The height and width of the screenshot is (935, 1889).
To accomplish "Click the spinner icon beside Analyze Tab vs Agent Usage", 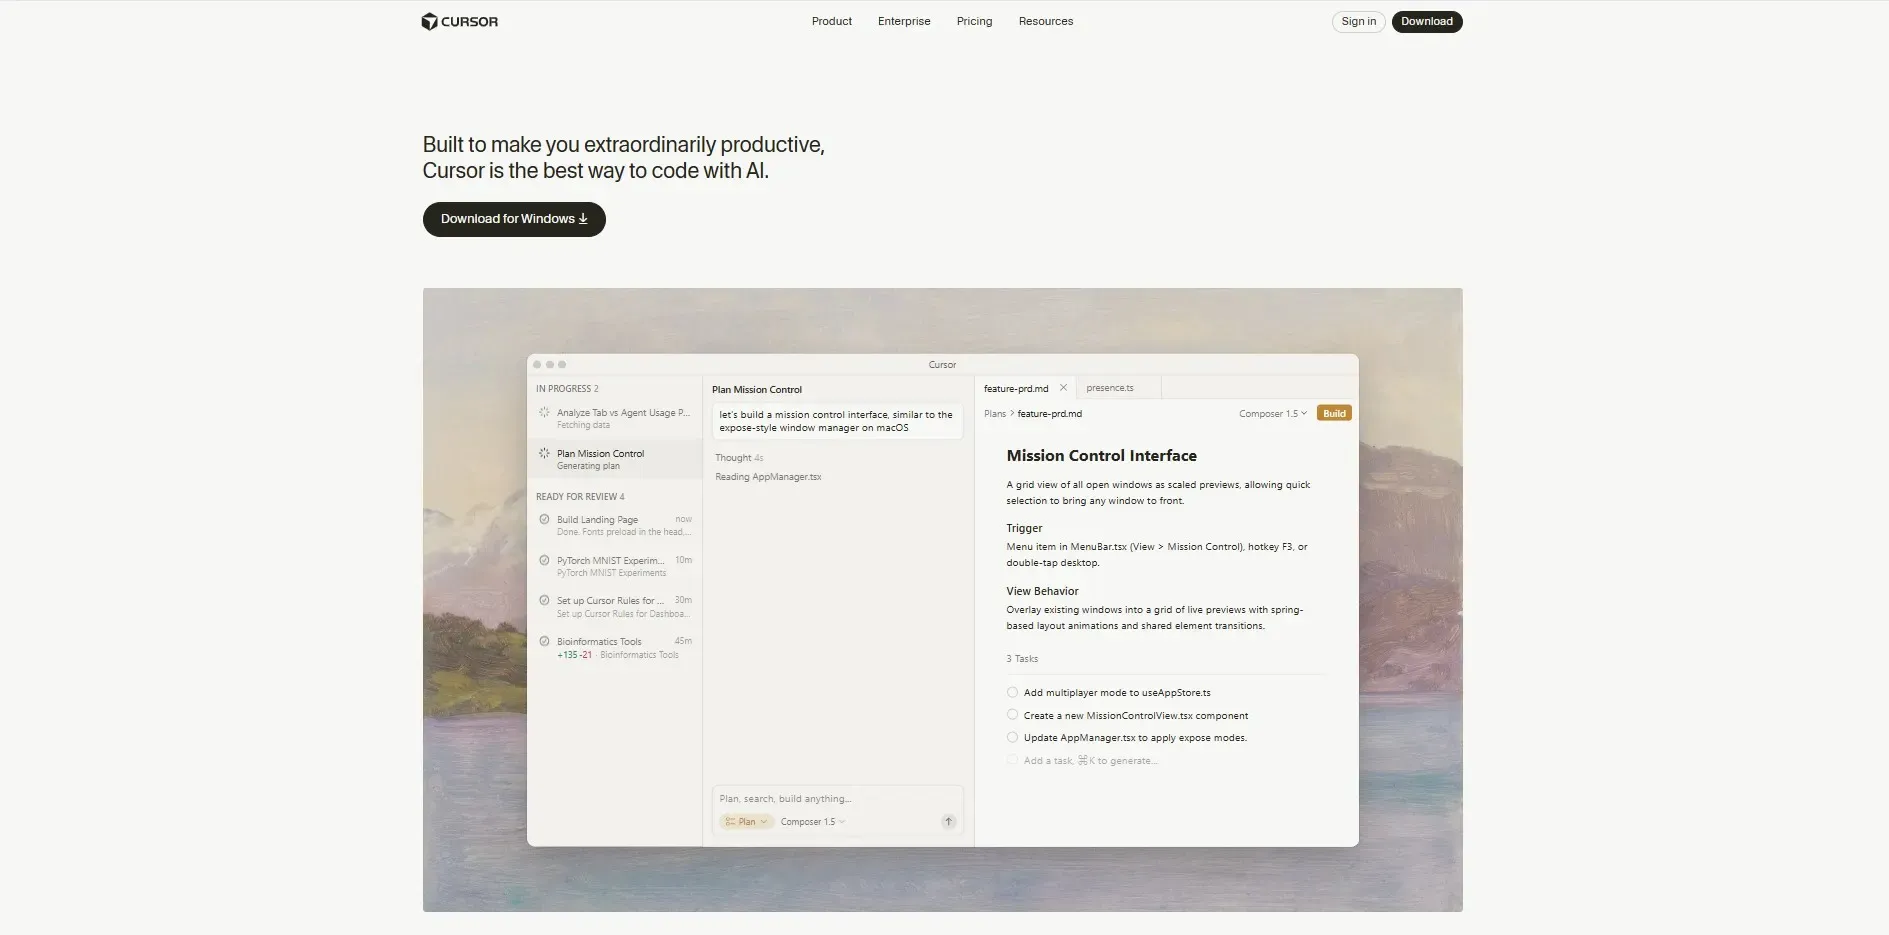I will coord(544,413).
